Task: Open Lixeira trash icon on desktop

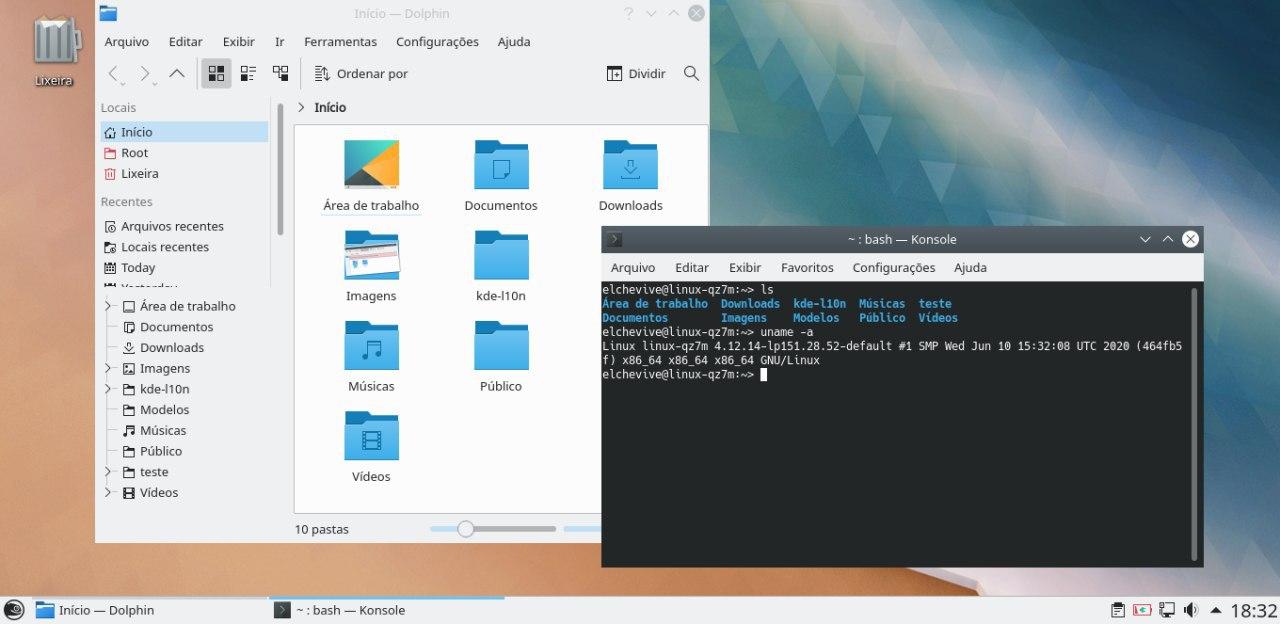Action: pos(55,49)
